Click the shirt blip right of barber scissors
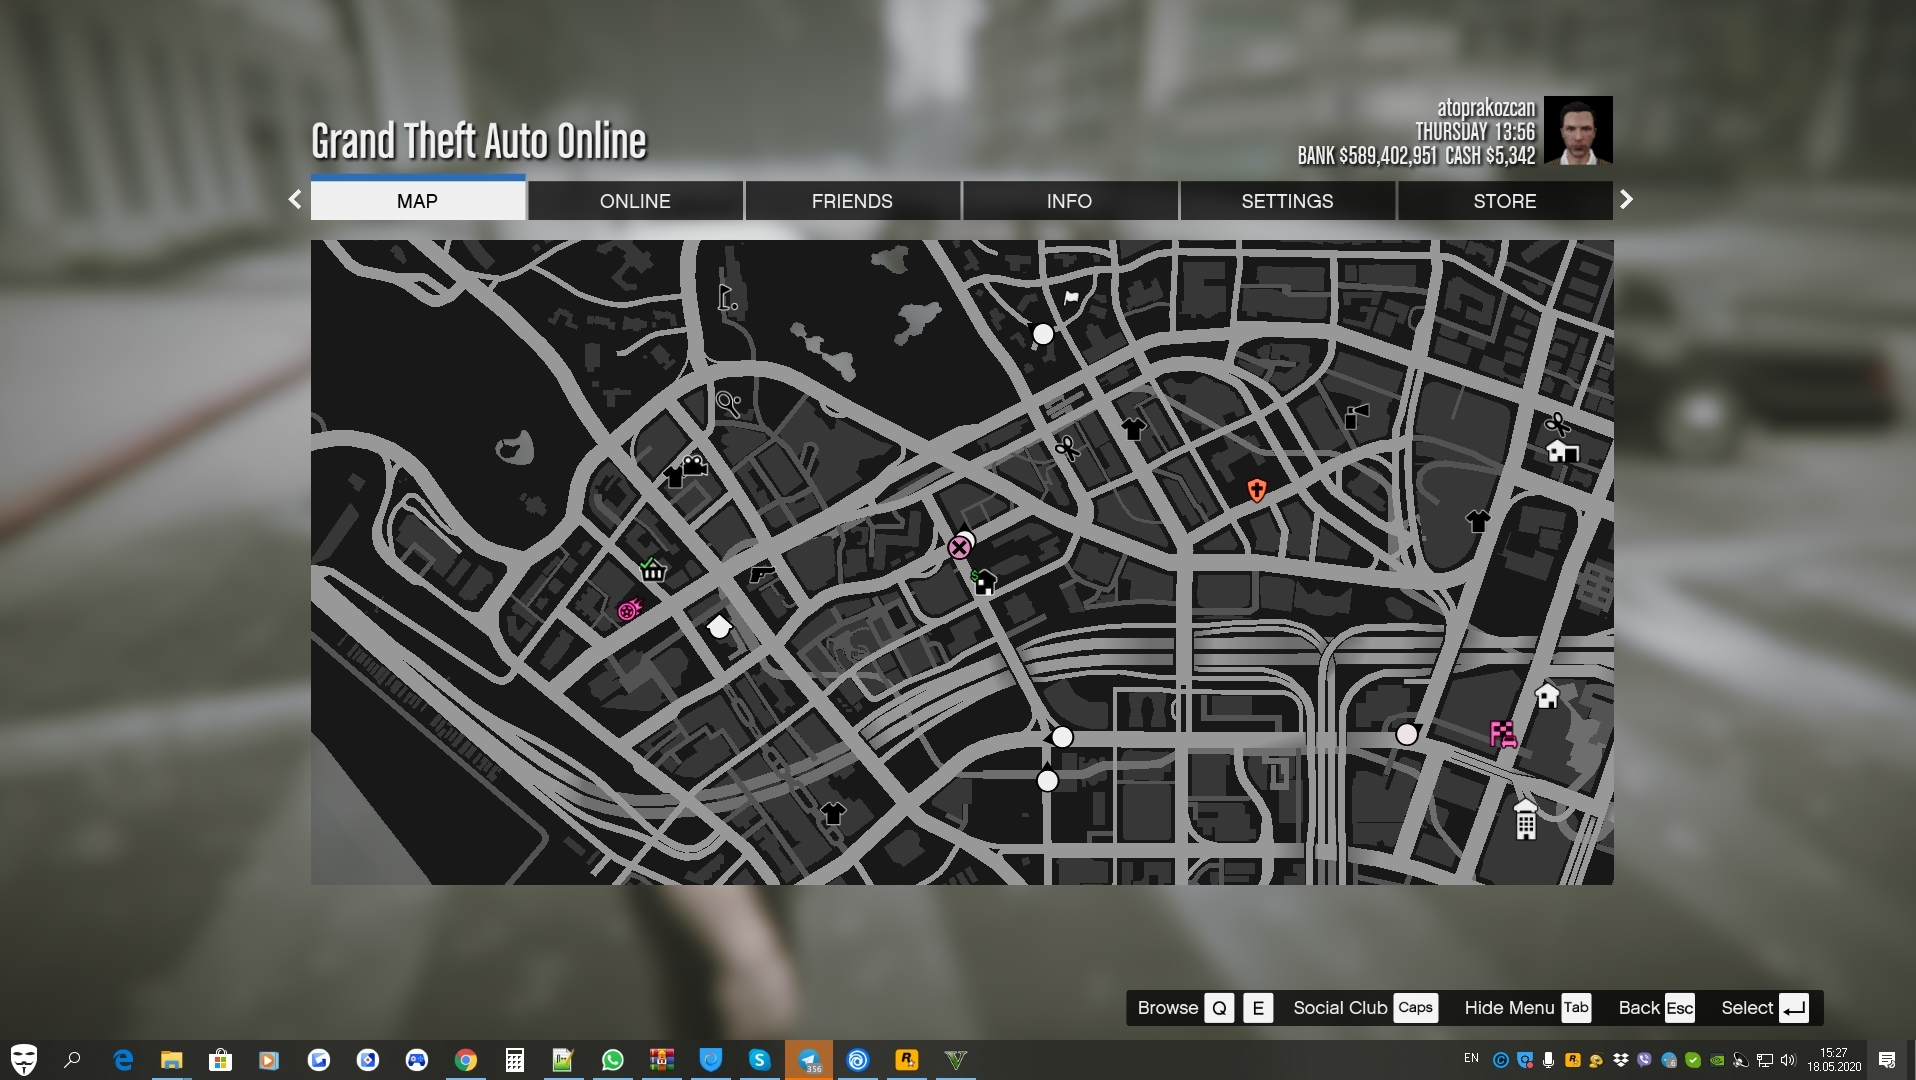This screenshot has height=1080, width=1916. pos(1133,429)
